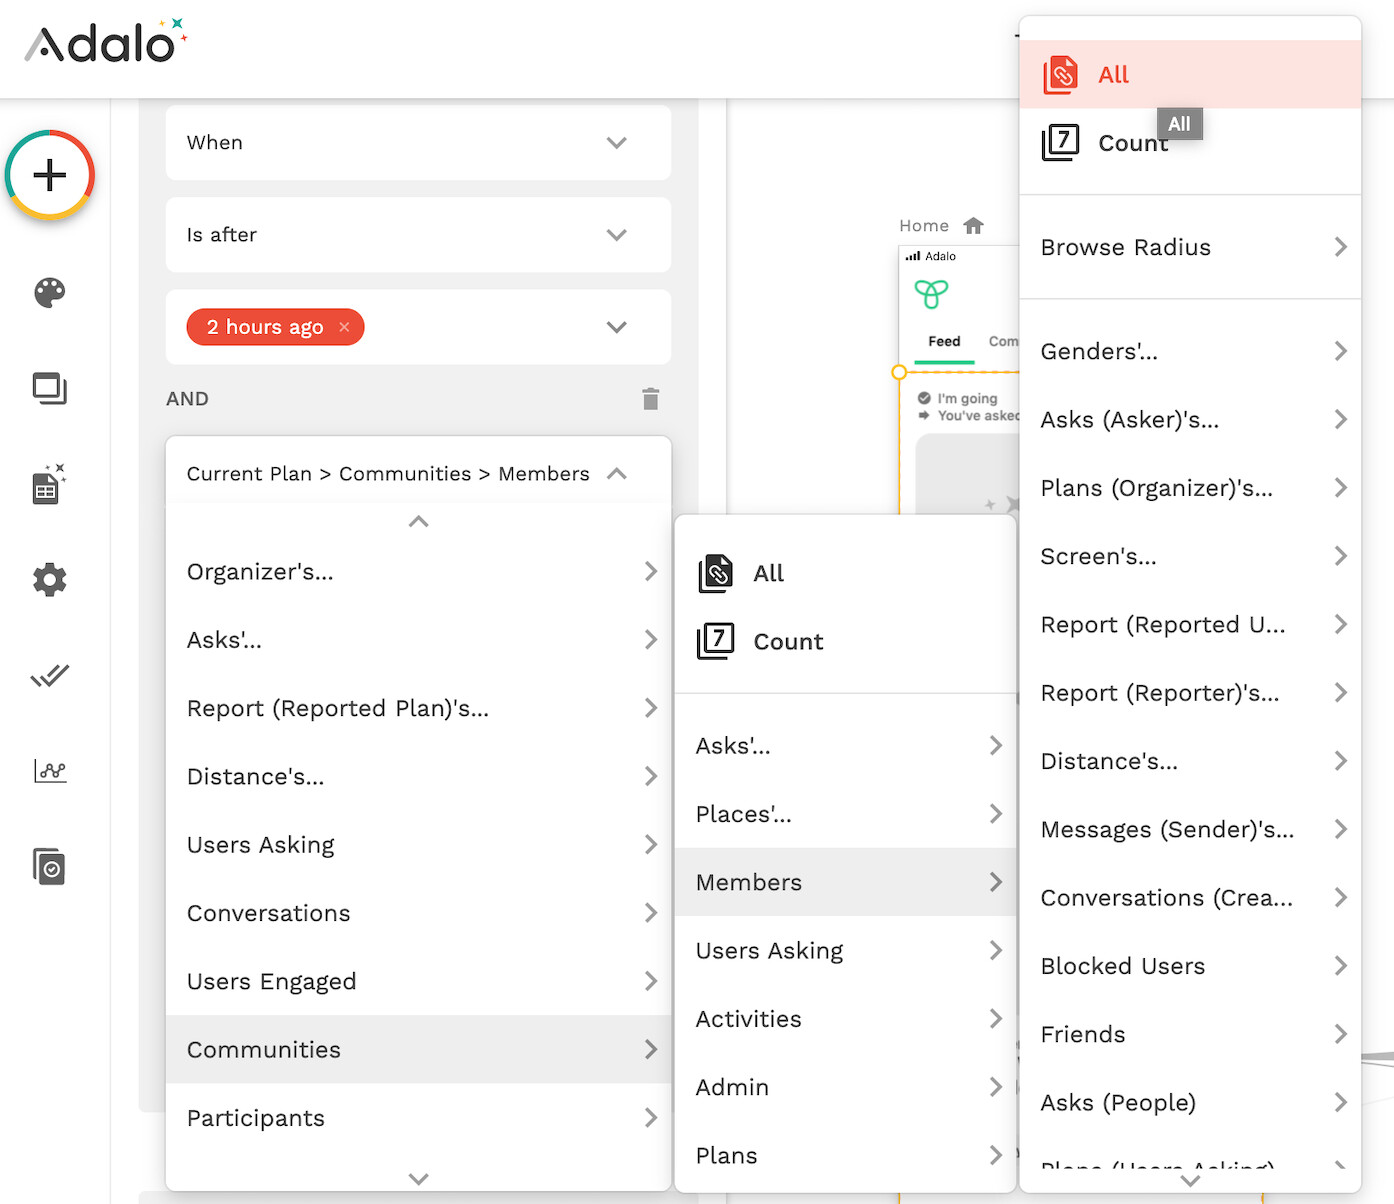Open the Screens panel icon

[49, 388]
